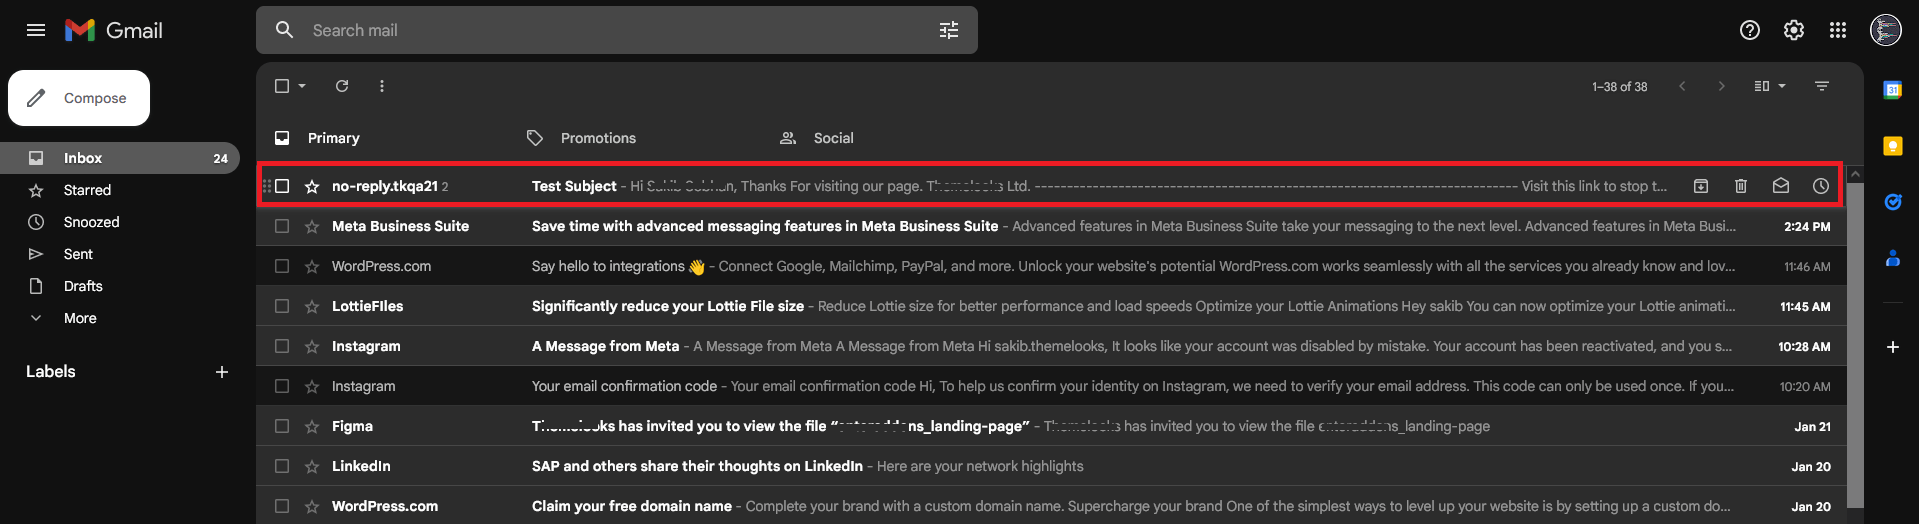
Task: Delete the Test Subject email via trash icon
Action: [x=1740, y=186]
